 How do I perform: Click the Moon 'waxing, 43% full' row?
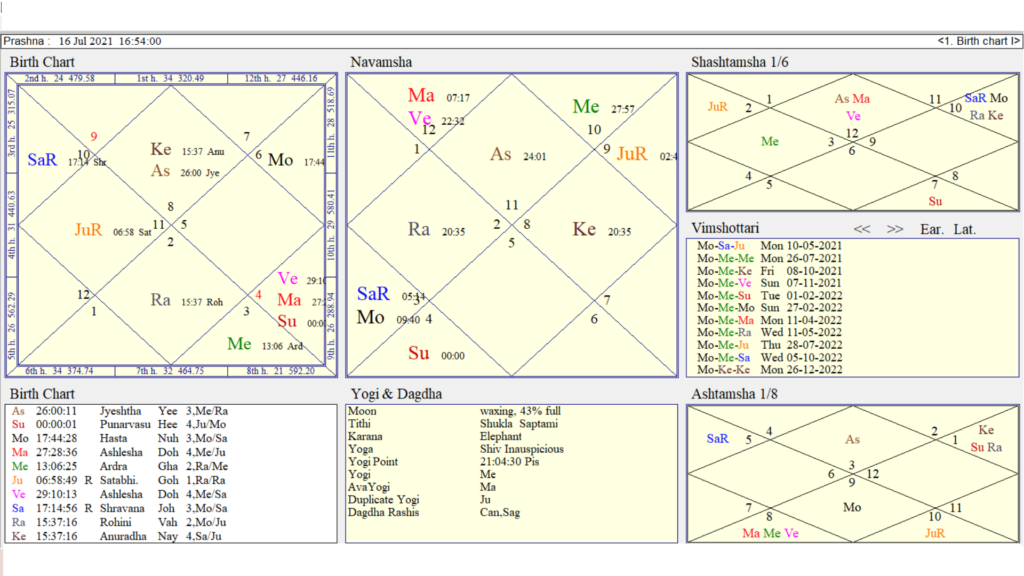pos(455,411)
